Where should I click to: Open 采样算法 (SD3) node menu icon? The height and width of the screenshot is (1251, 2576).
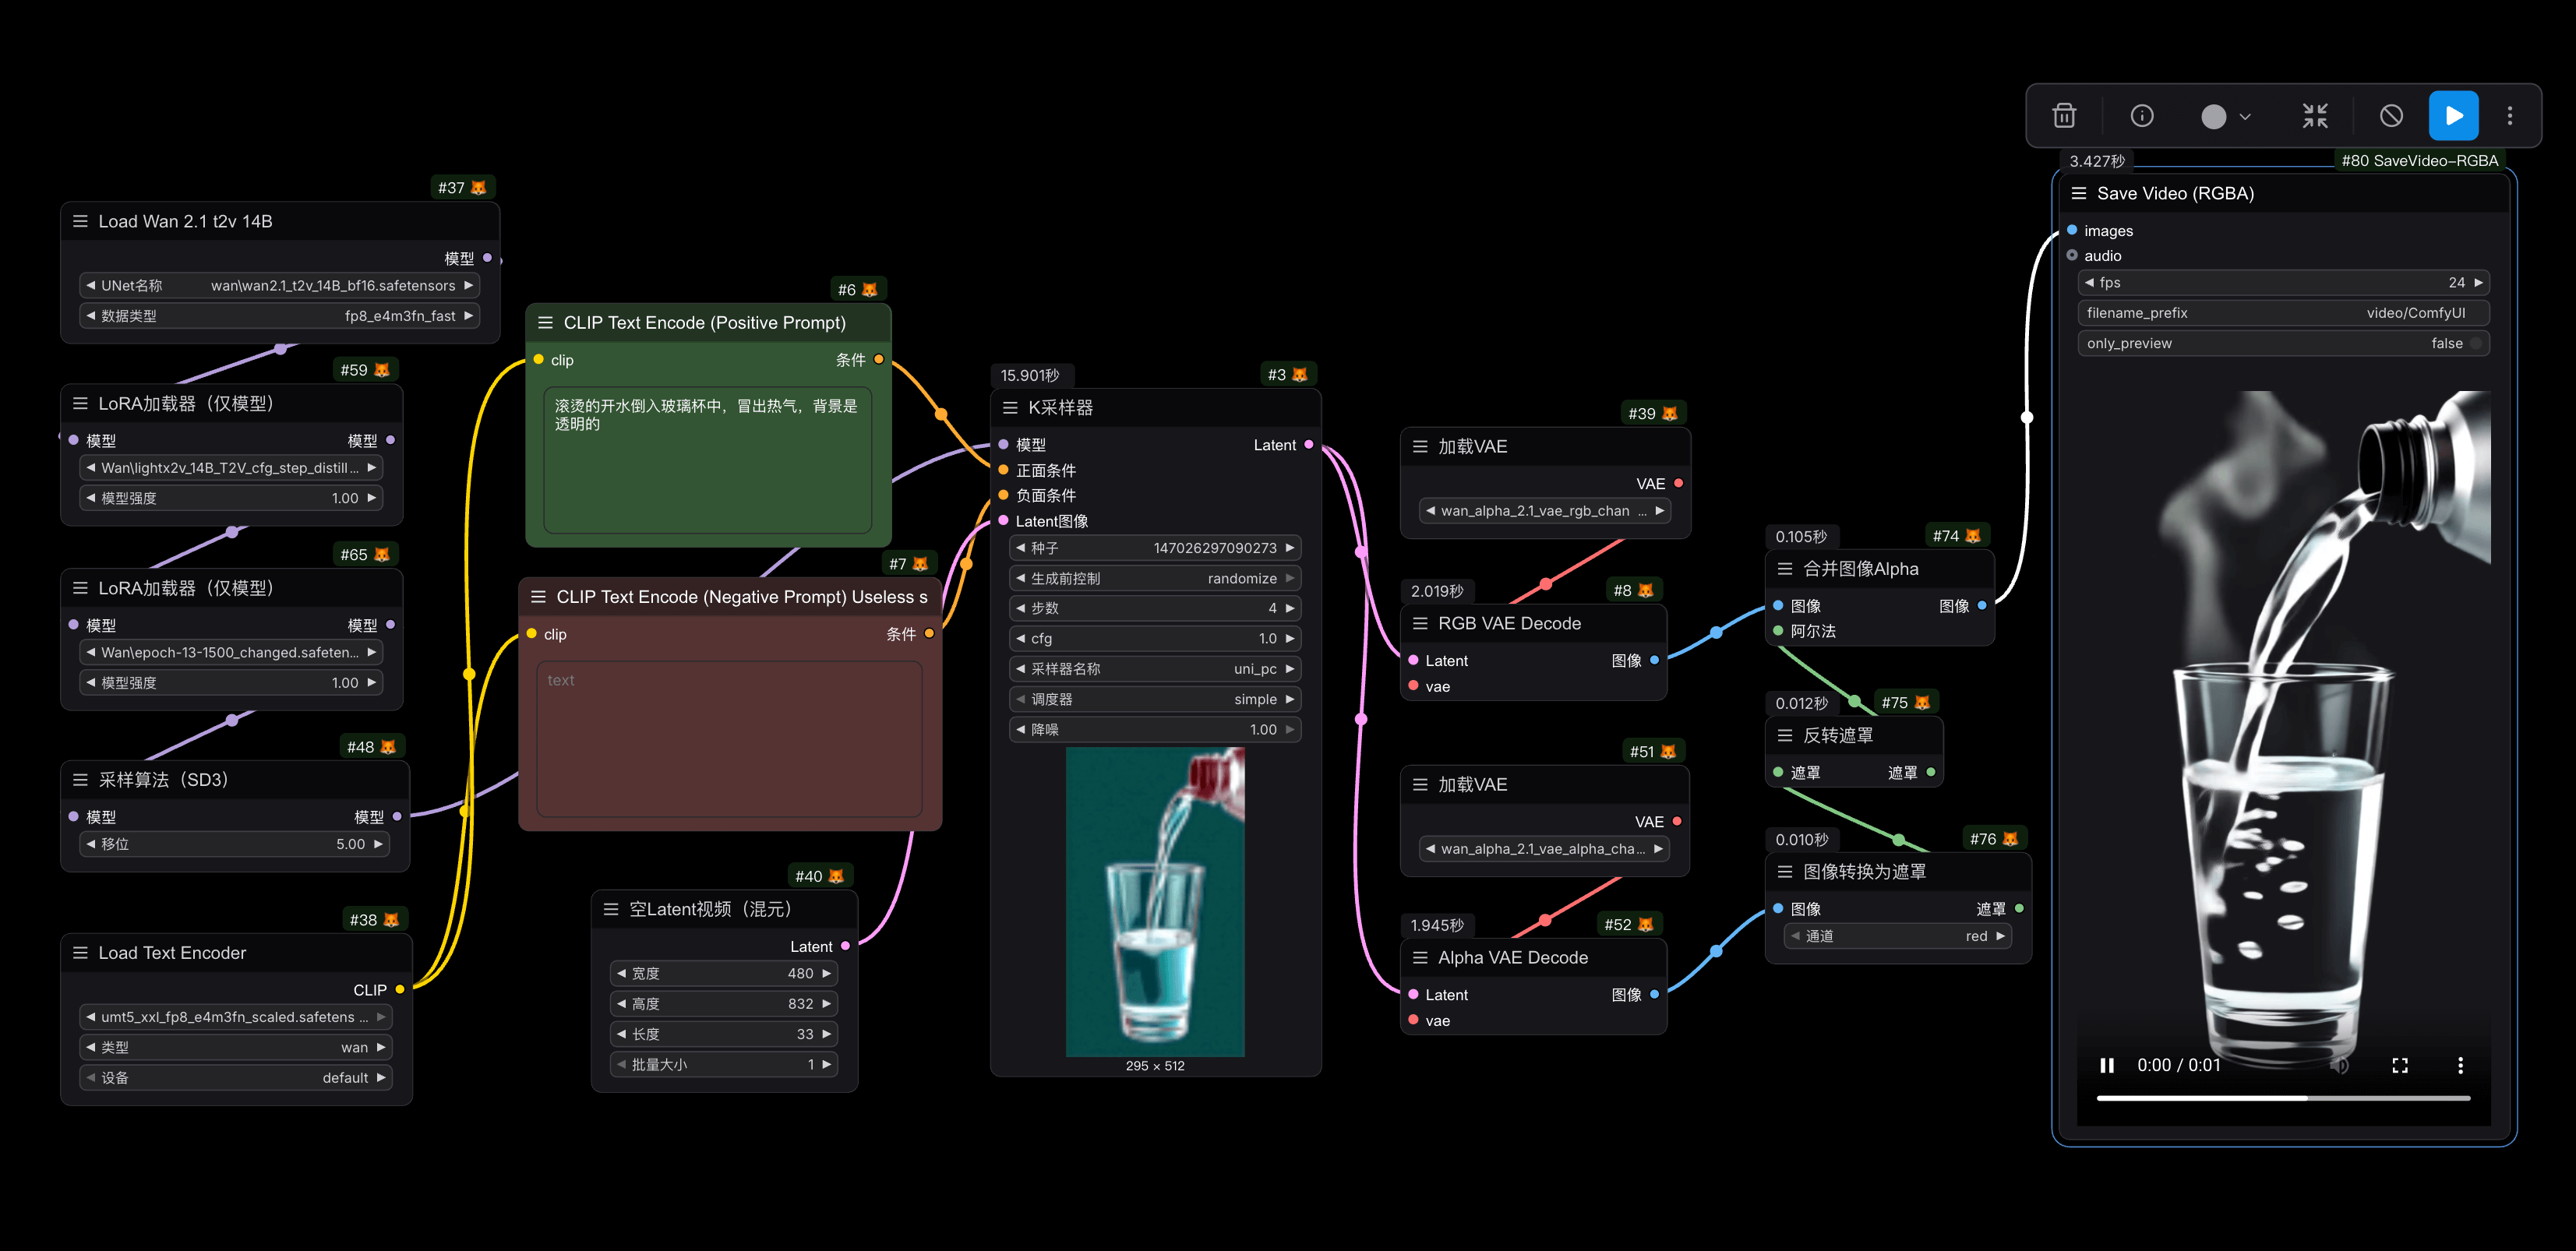pyautogui.click(x=80, y=780)
